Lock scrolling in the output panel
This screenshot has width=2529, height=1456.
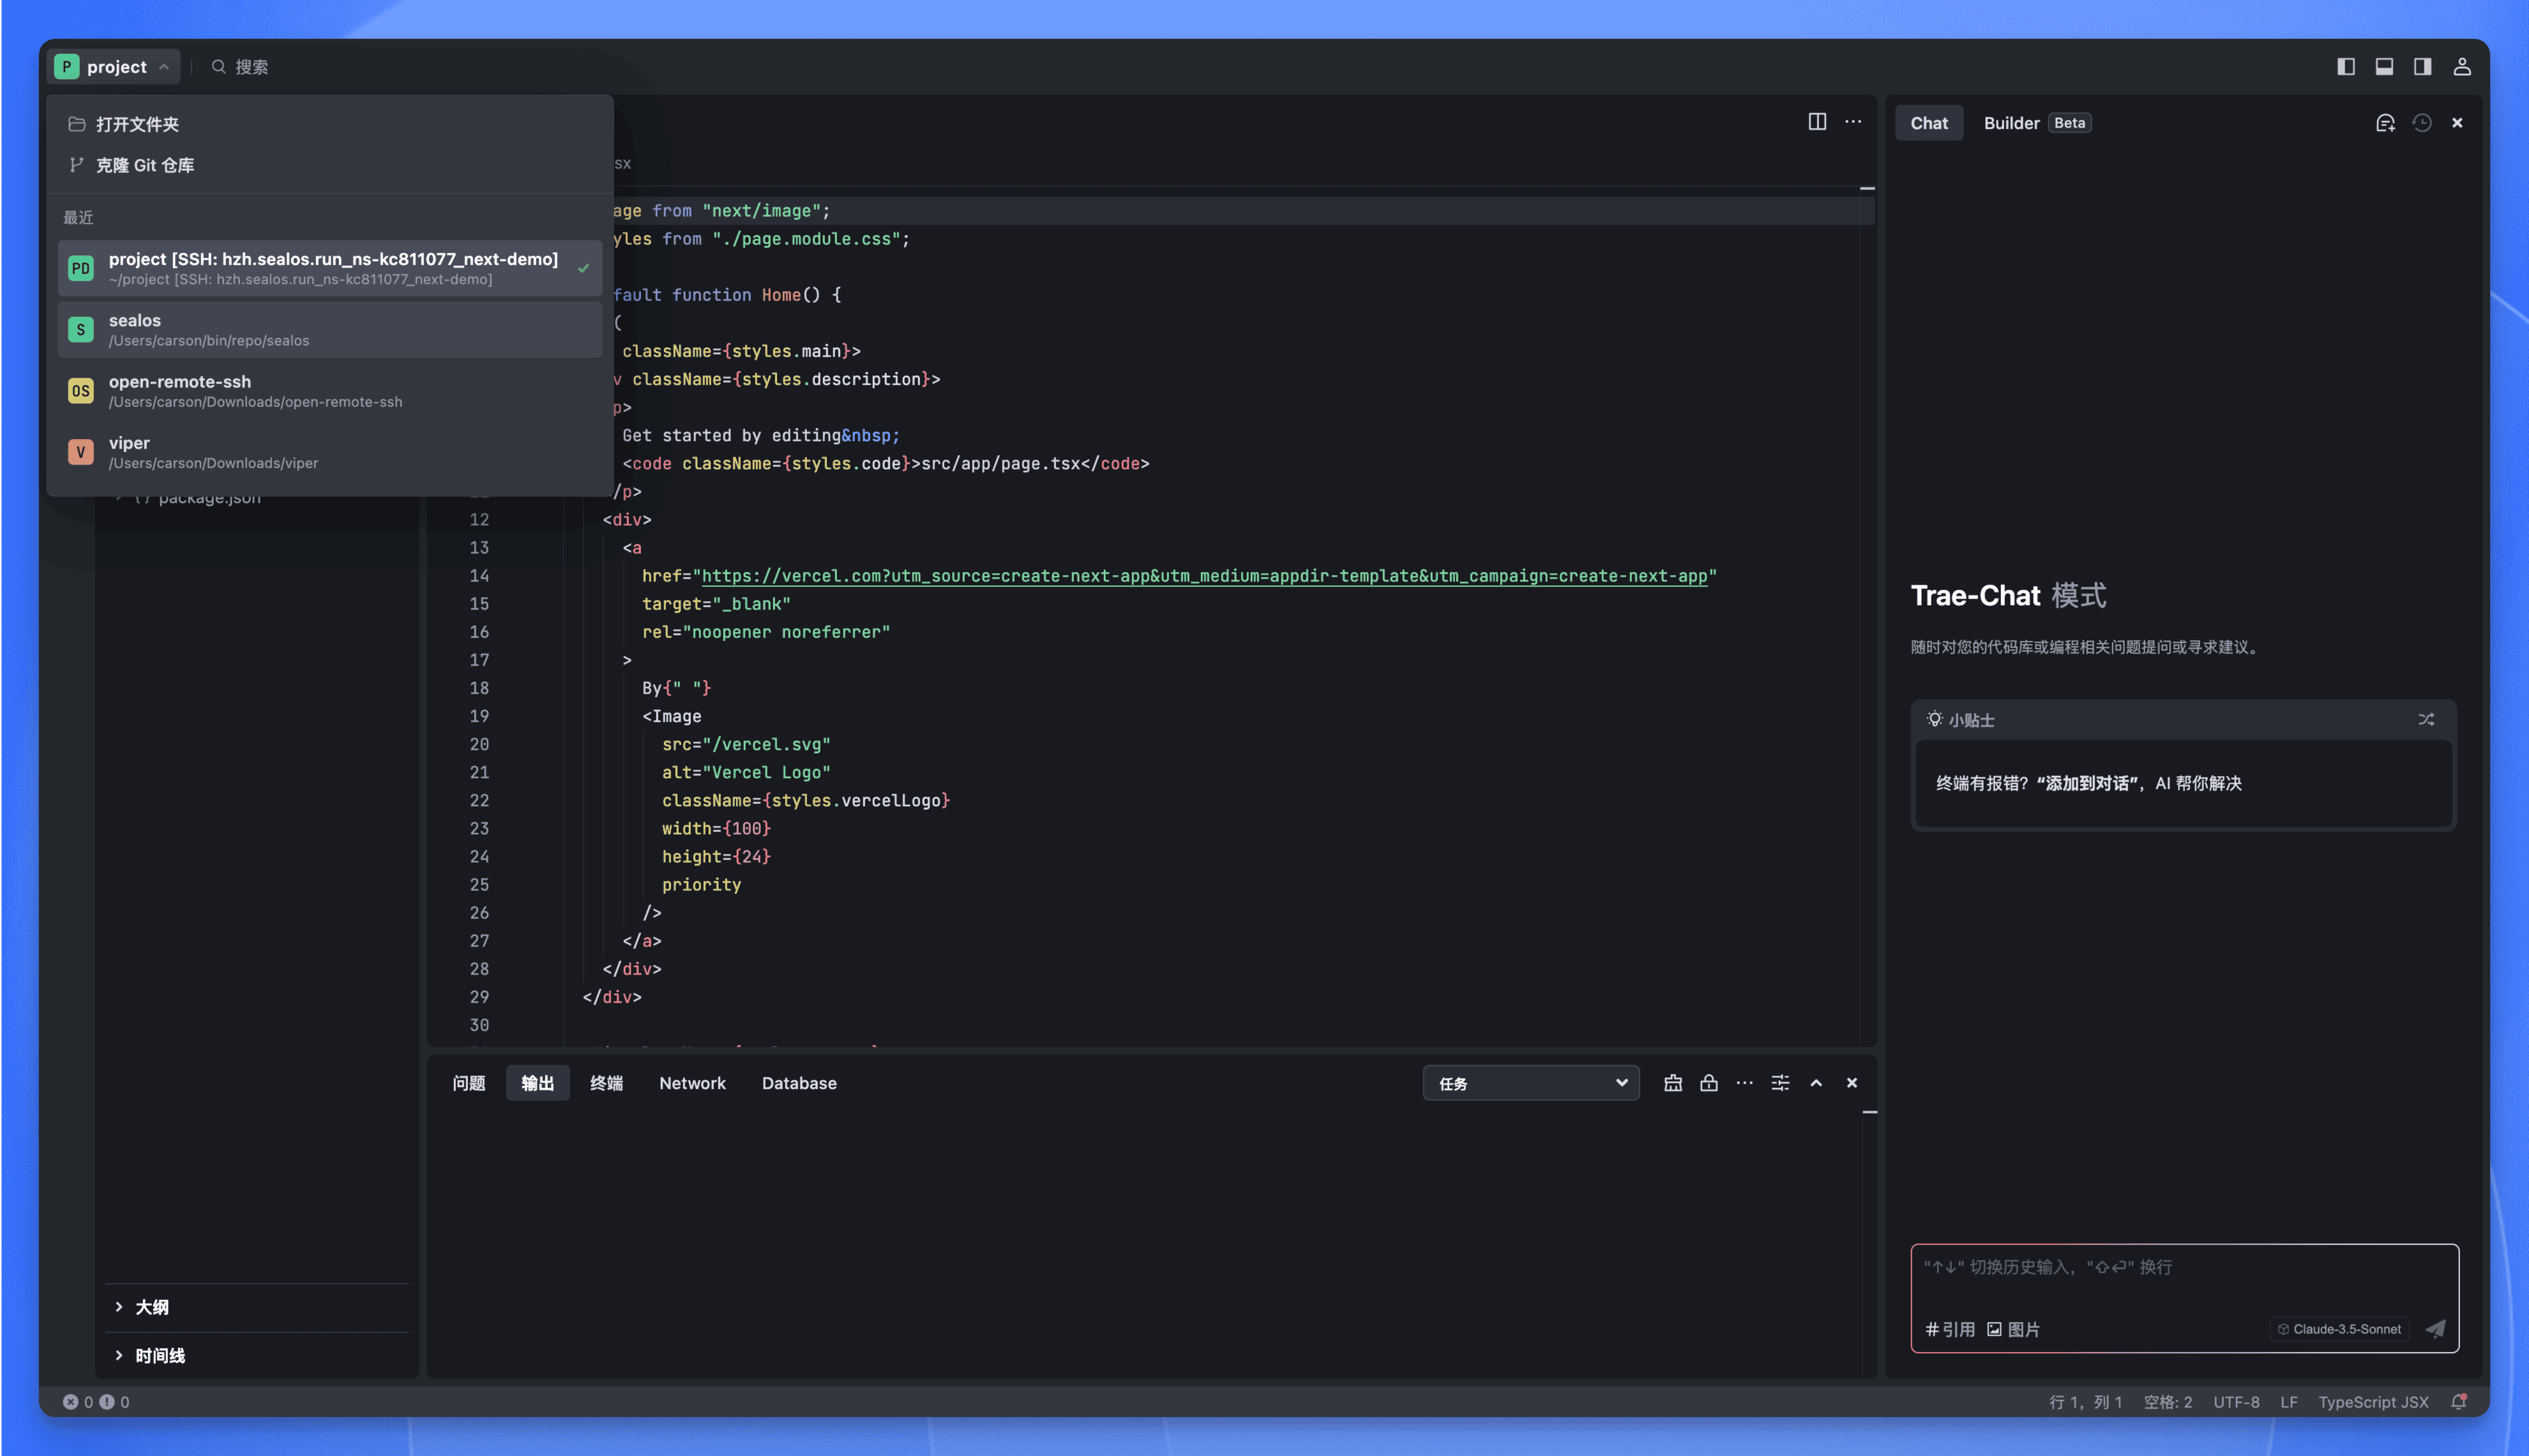[x=1708, y=1082]
